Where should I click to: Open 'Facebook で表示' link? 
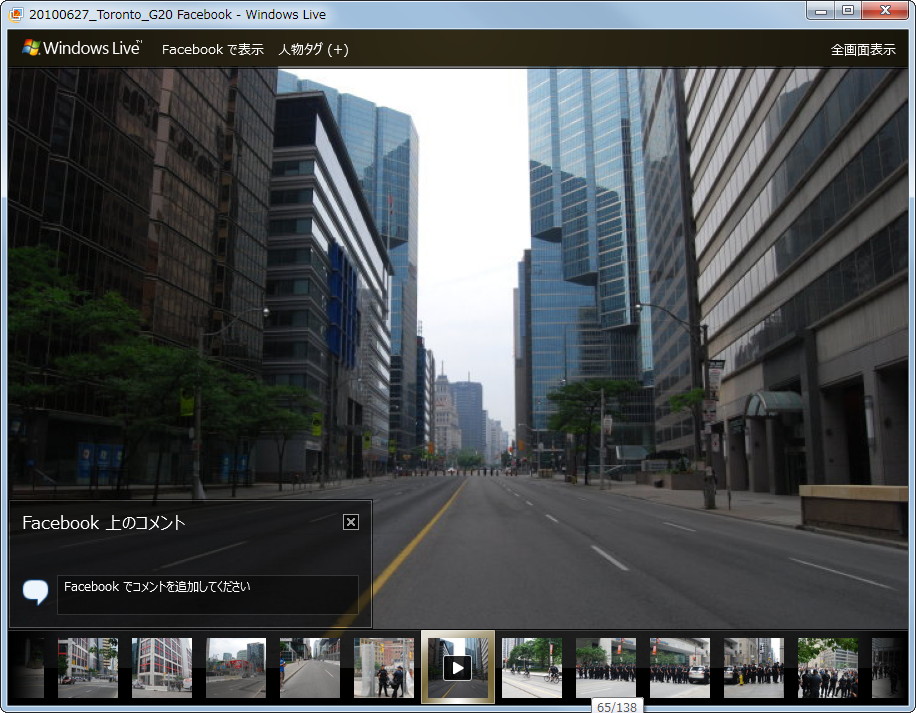coord(213,50)
